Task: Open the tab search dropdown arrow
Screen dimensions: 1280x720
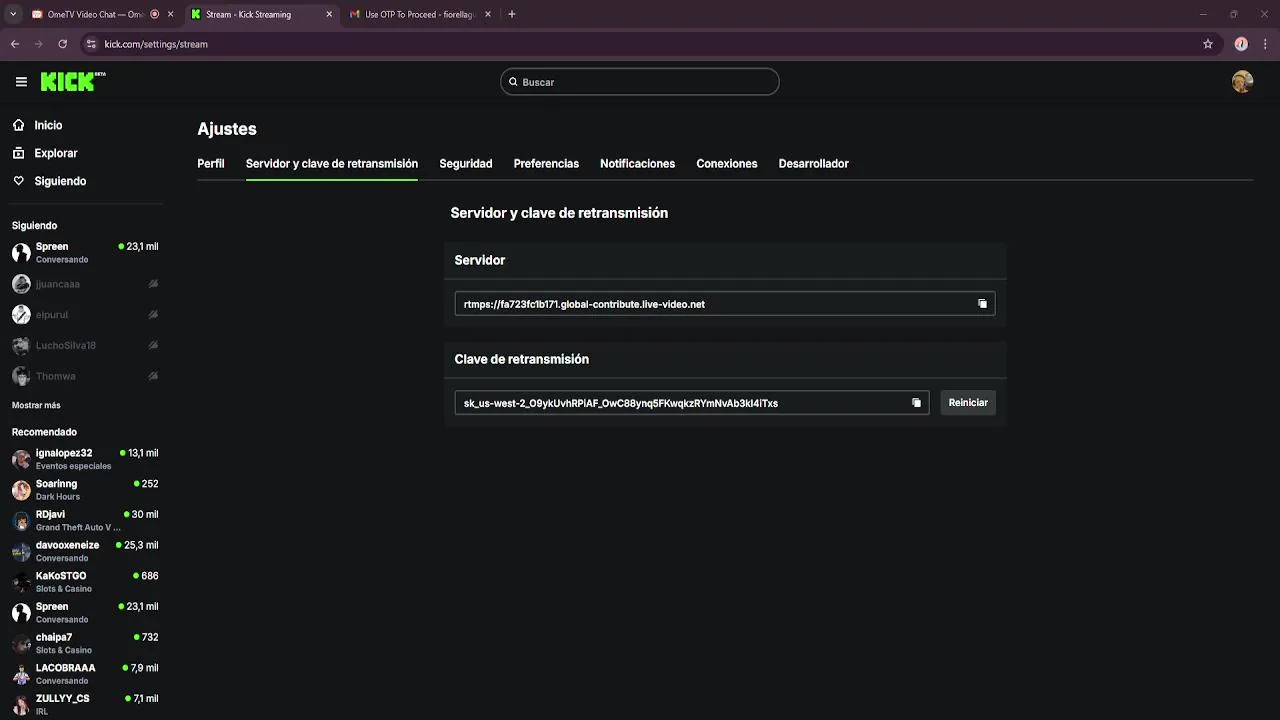Action: [12, 14]
